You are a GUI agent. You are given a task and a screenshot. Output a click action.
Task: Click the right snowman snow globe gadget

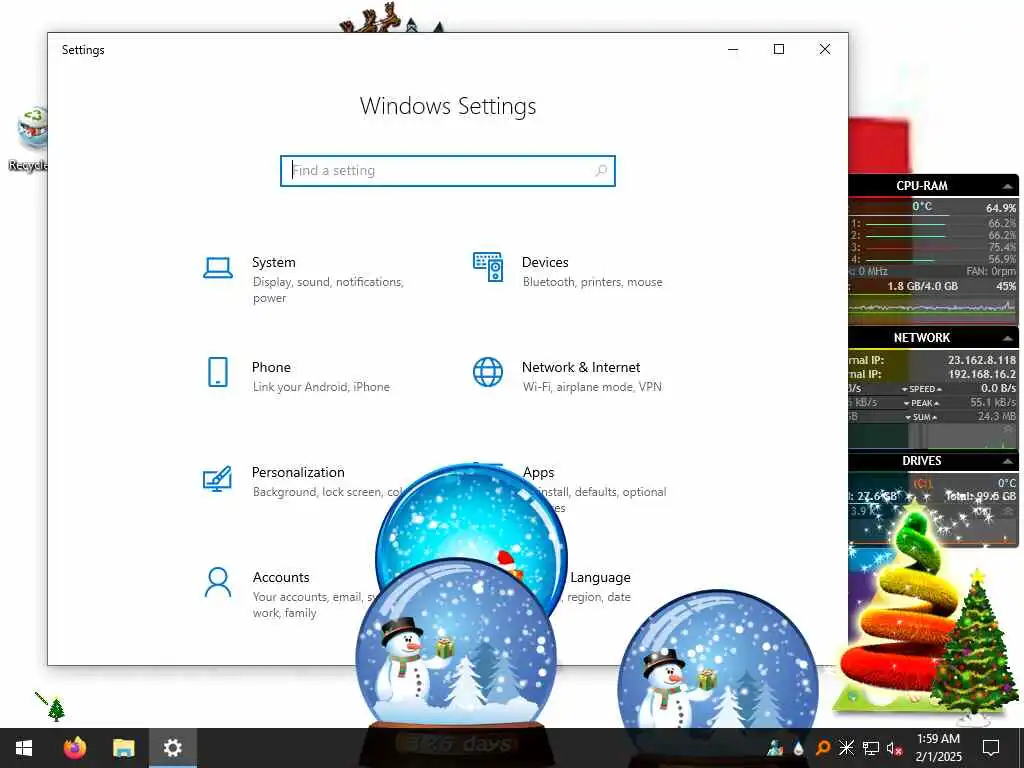click(717, 673)
